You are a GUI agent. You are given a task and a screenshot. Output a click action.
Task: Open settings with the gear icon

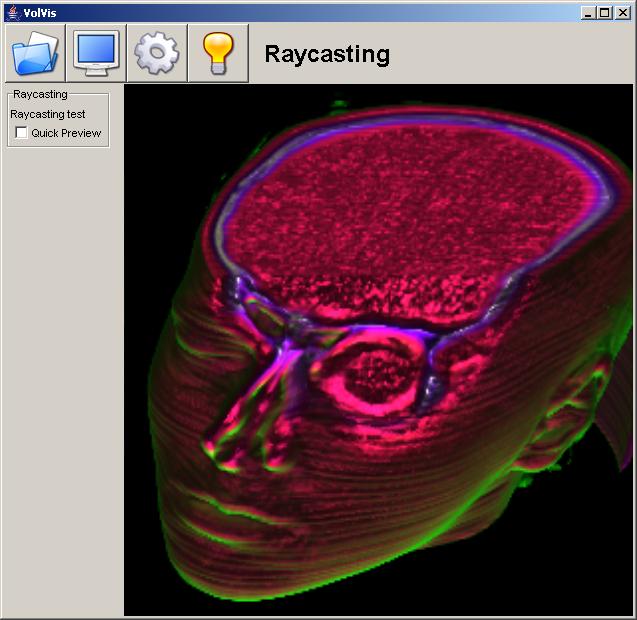tap(157, 53)
